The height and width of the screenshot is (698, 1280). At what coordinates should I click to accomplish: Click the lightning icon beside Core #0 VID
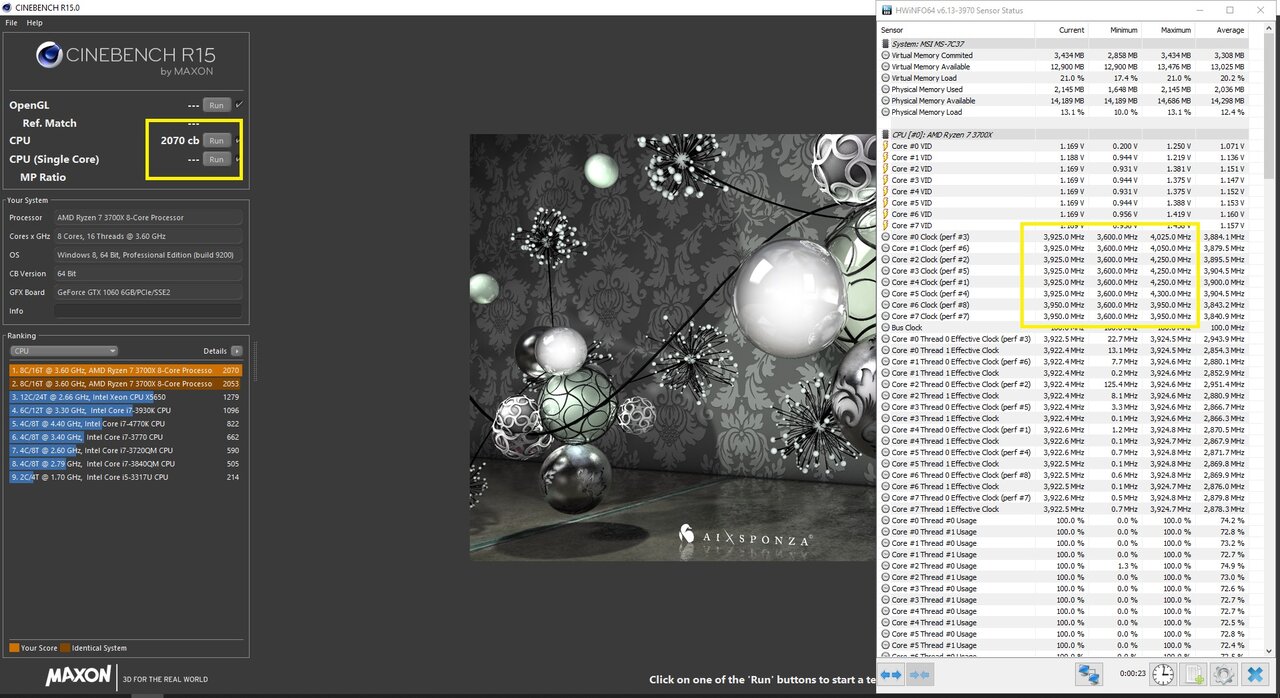885,146
